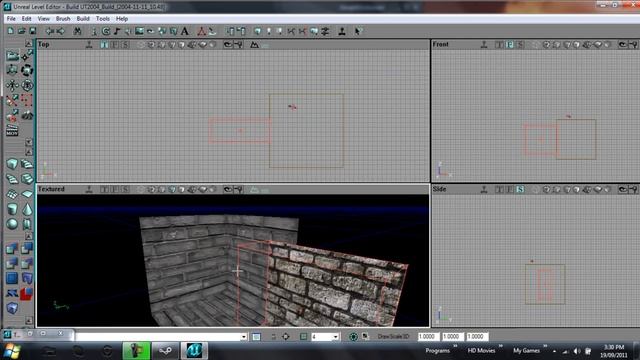
Task: Click the Windows Start button
Action: [12, 351]
